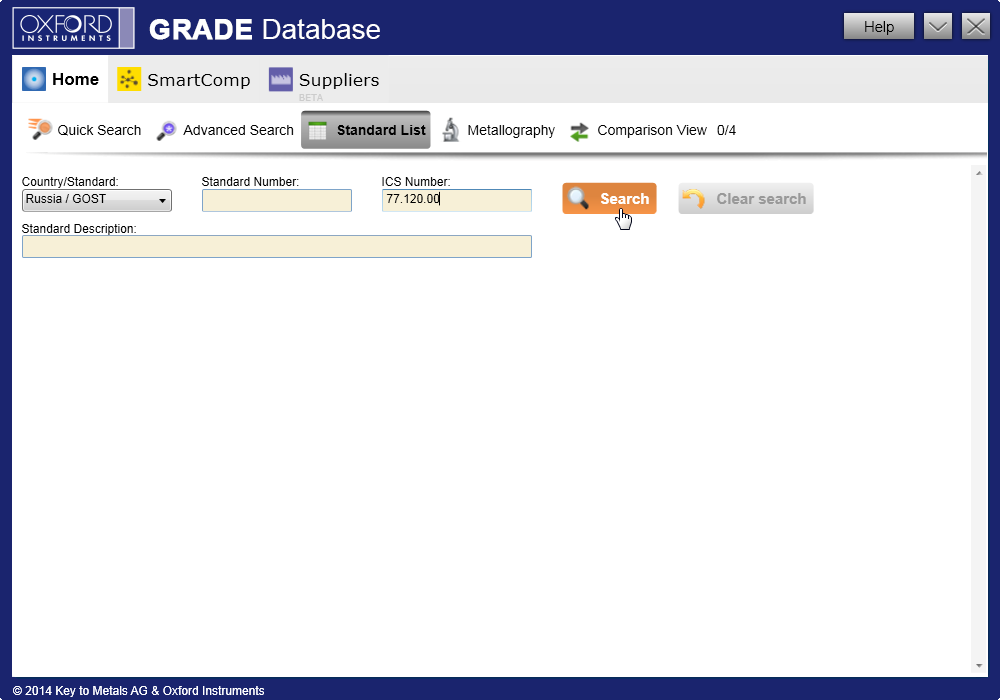Open the Suppliers tab
This screenshot has height=700, width=1000.
[x=324, y=79]
